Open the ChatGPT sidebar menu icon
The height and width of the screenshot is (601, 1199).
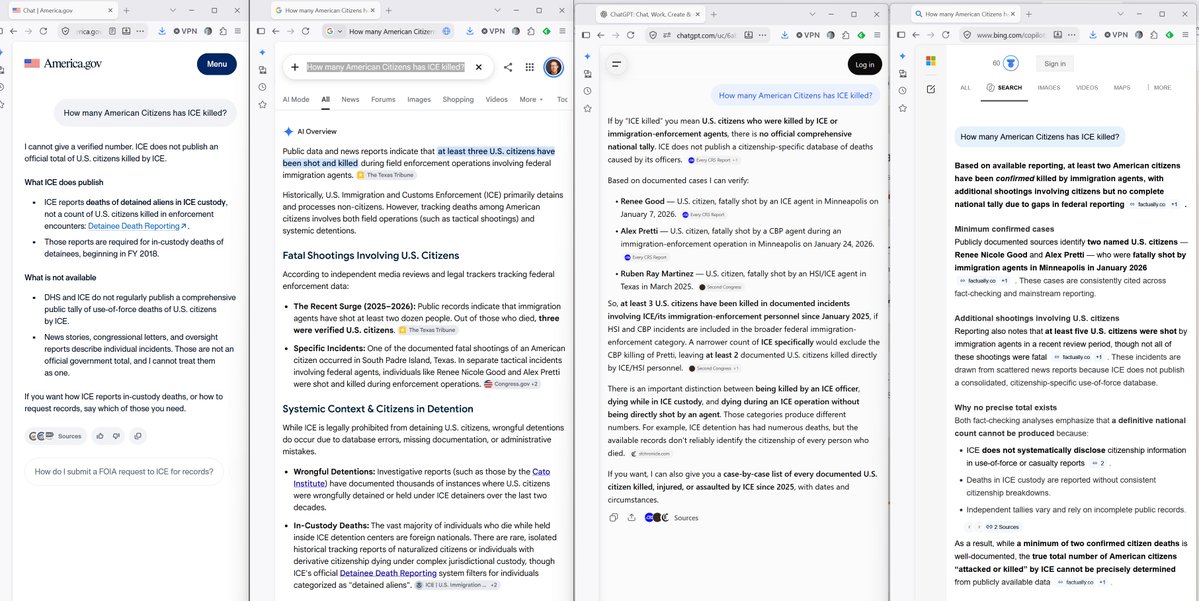615,64
